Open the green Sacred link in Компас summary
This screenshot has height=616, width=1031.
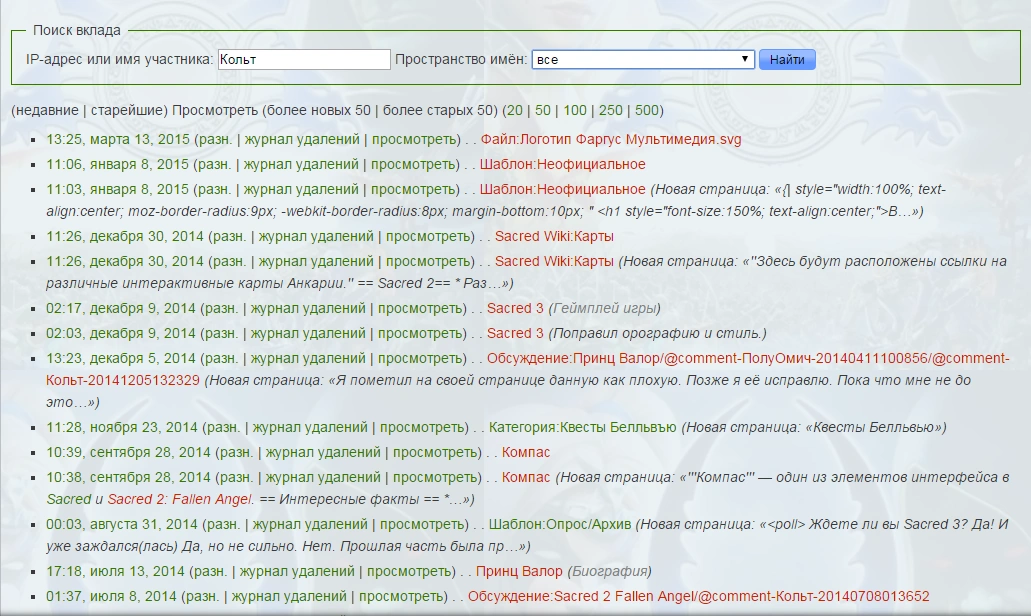tap(68, 499)
